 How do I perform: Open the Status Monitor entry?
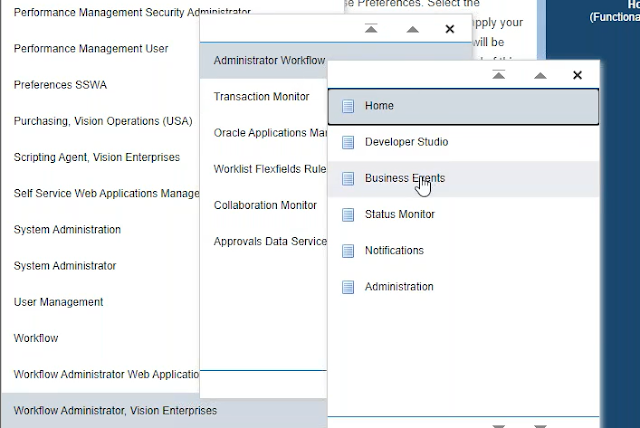pos(463,215)
